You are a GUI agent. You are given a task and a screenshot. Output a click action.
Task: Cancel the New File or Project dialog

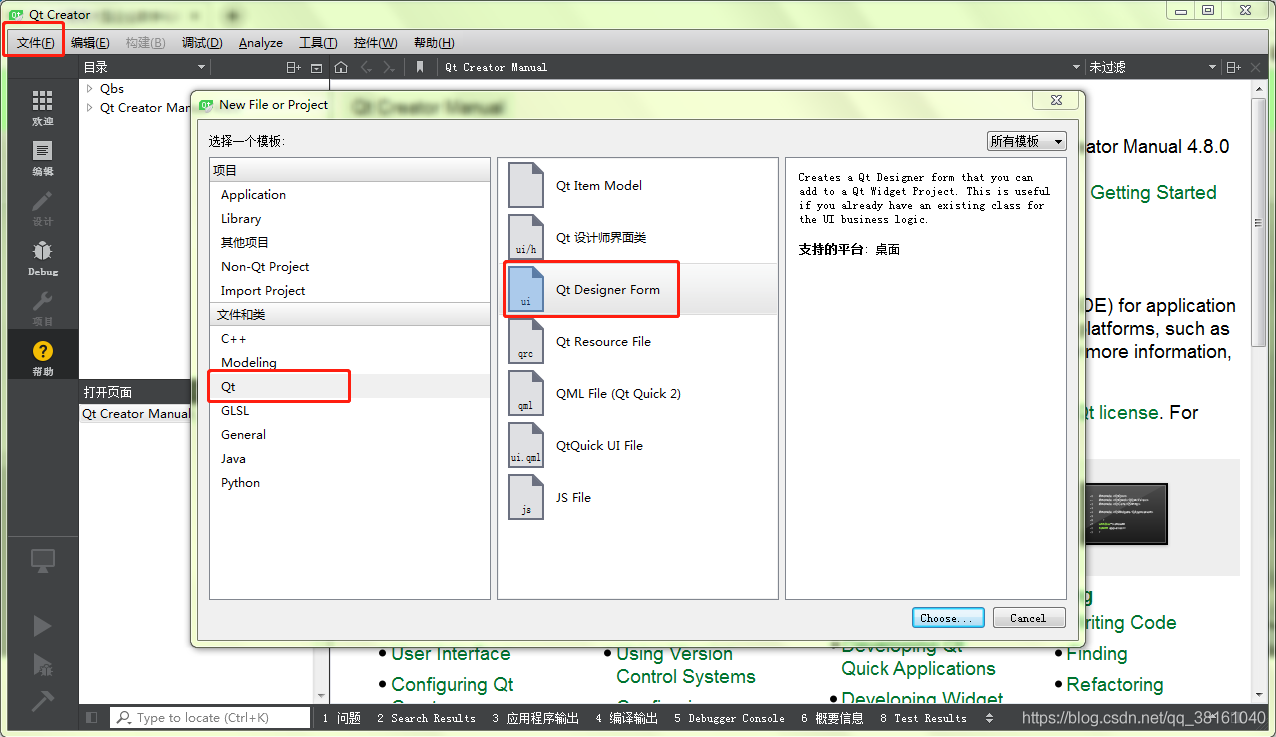[1029, 617]
